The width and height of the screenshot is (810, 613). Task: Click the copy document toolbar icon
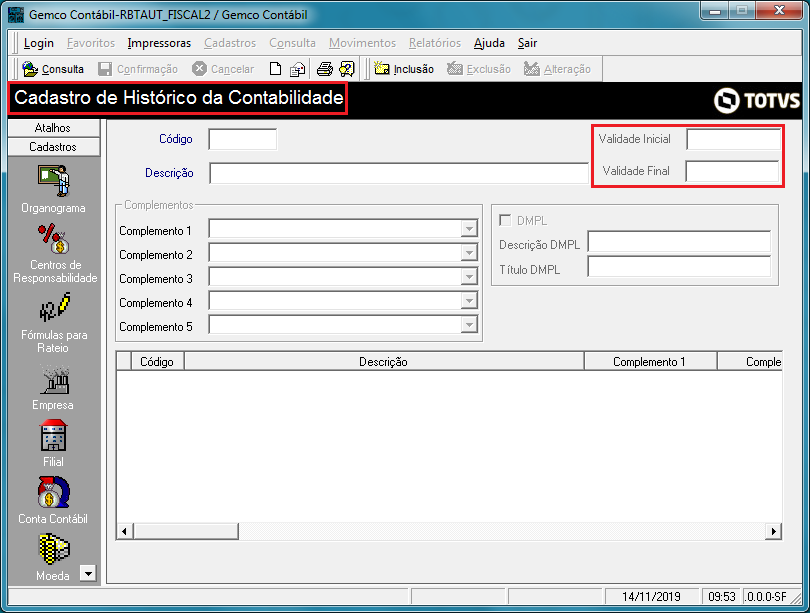298,69
